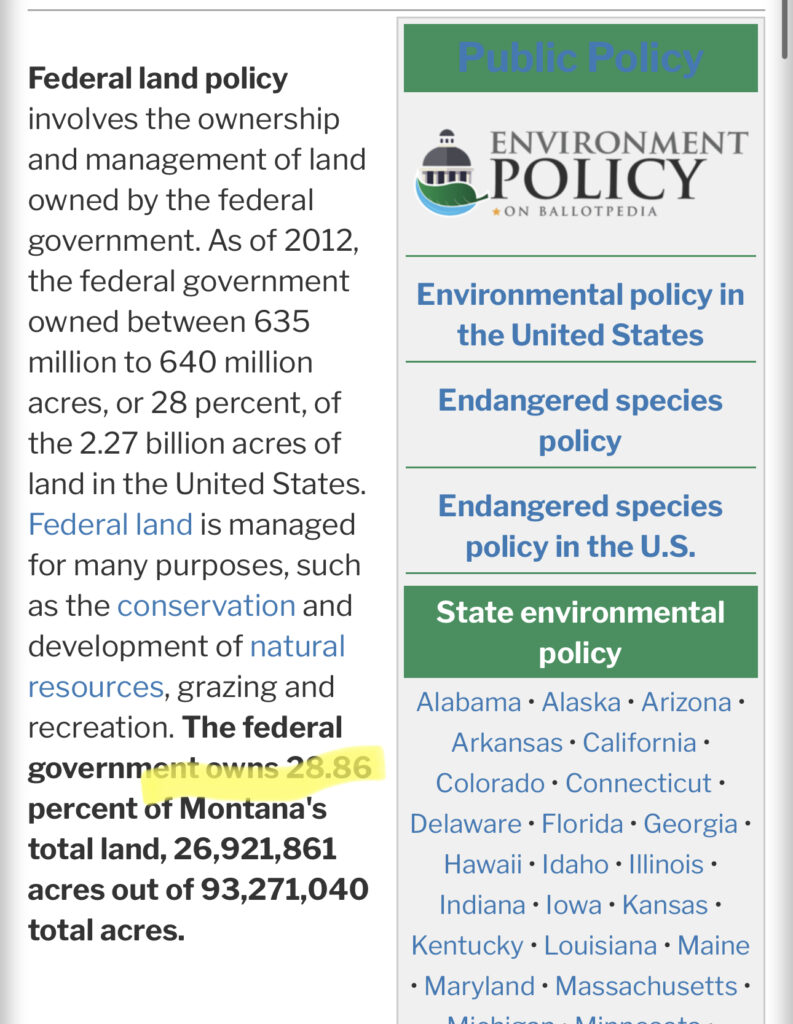Open the California state link

[639, 743]
